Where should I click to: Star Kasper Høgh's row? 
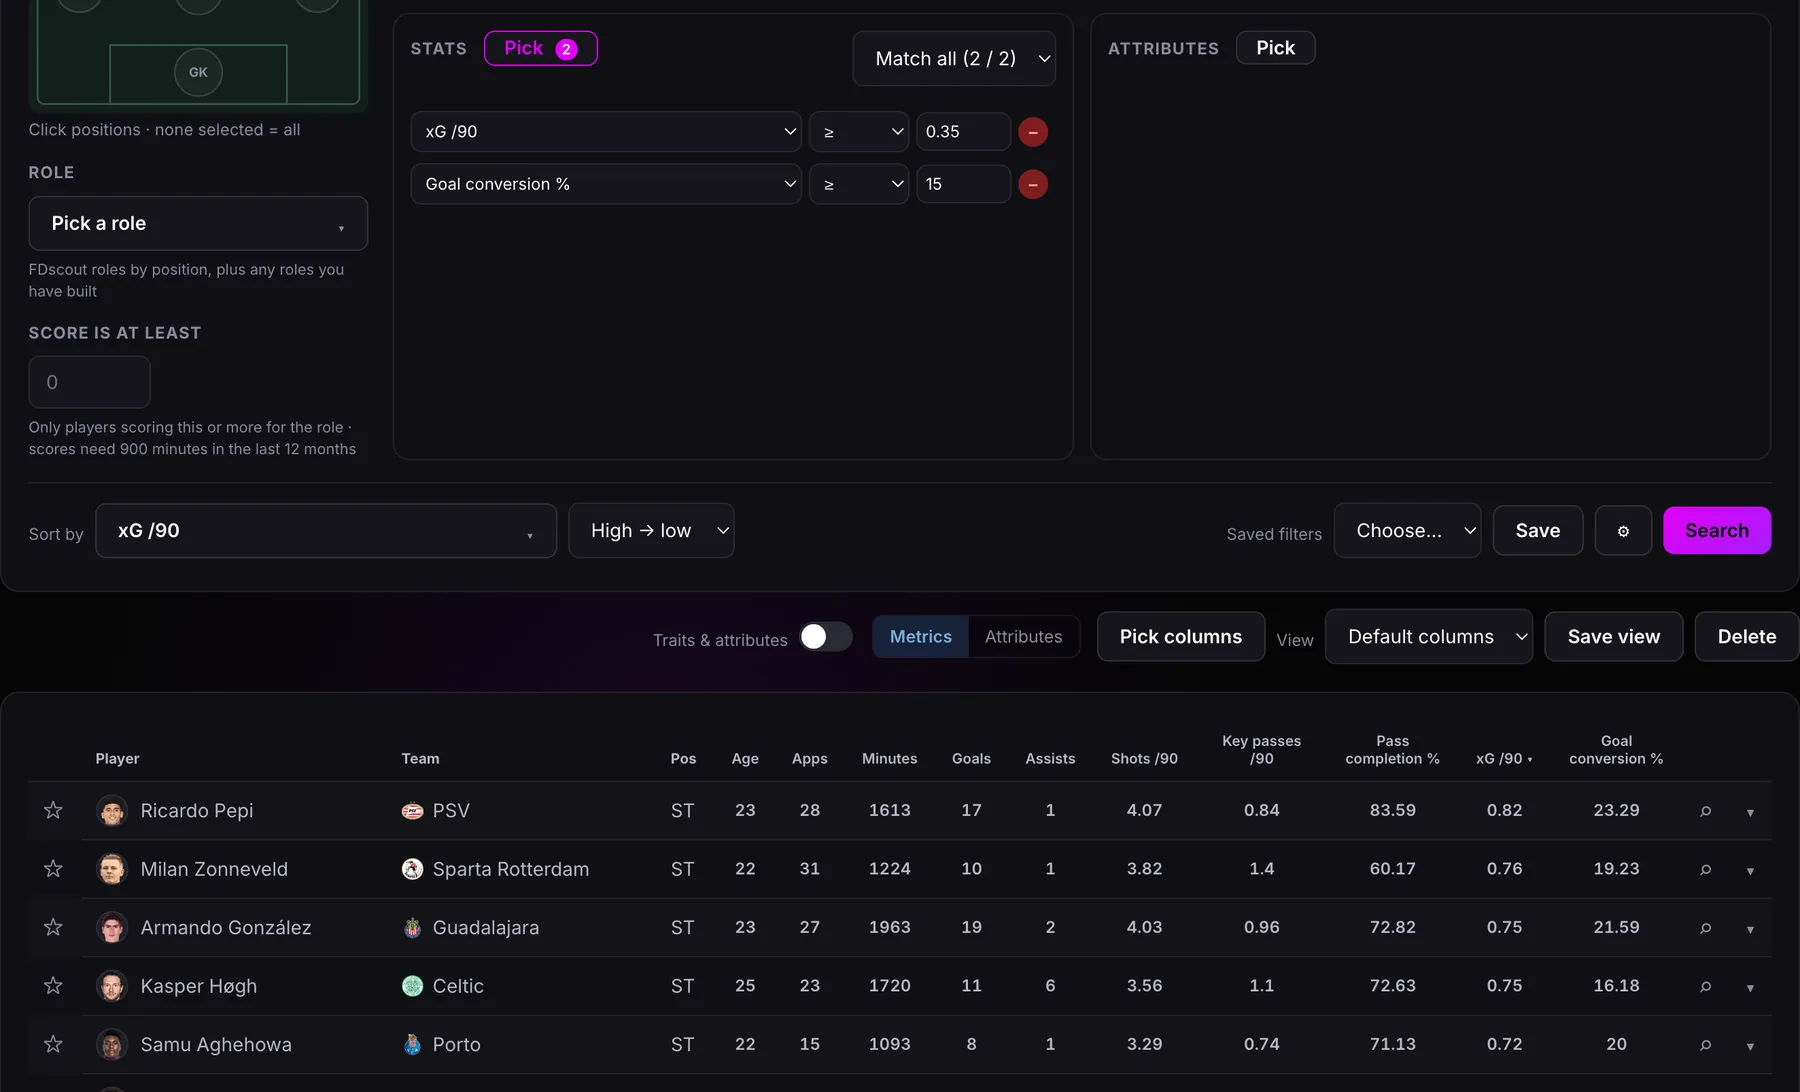click(x=53, y=985)
